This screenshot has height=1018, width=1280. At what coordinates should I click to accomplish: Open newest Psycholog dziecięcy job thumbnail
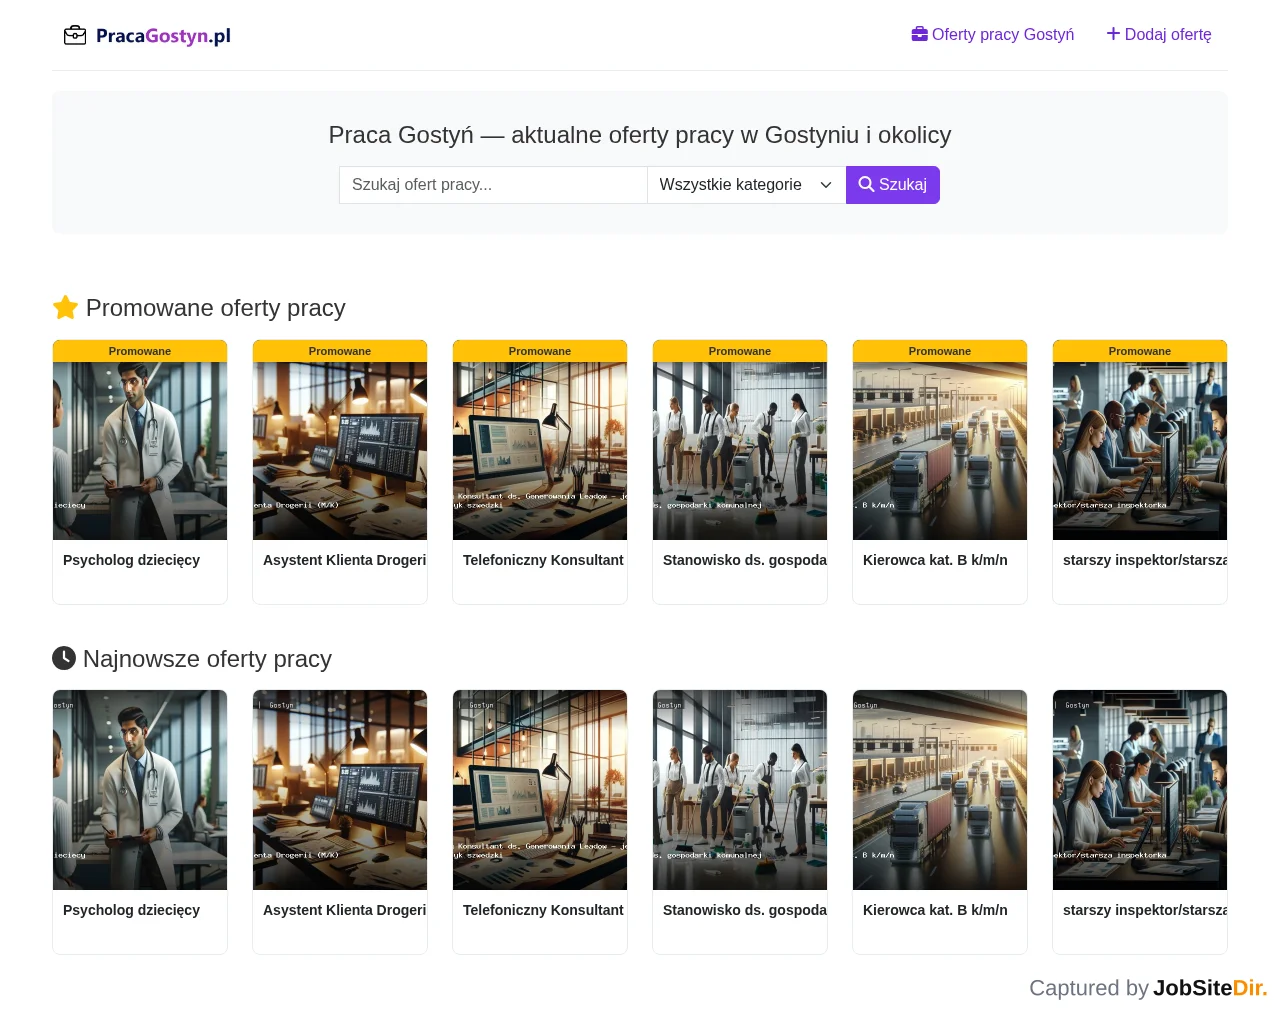pyautogui.click(x=140, y=790)
